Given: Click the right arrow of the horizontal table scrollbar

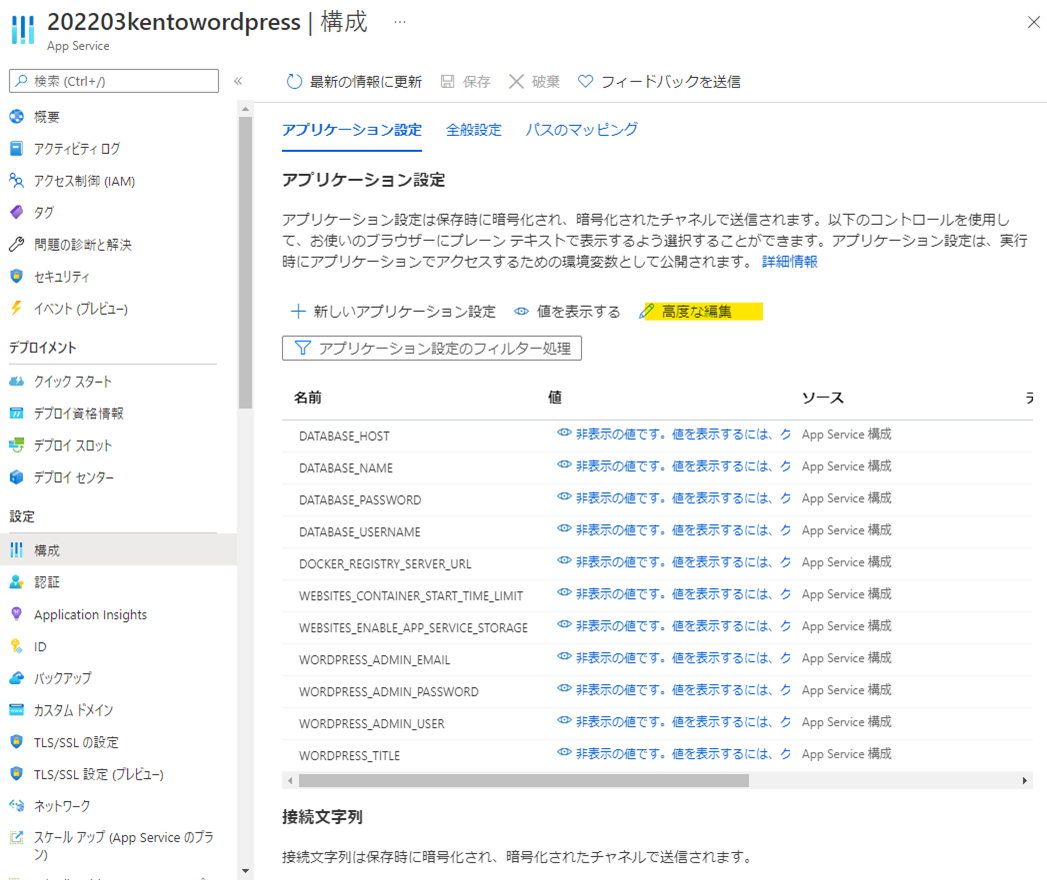Looking at the screenshot, I should (1025, 780).
